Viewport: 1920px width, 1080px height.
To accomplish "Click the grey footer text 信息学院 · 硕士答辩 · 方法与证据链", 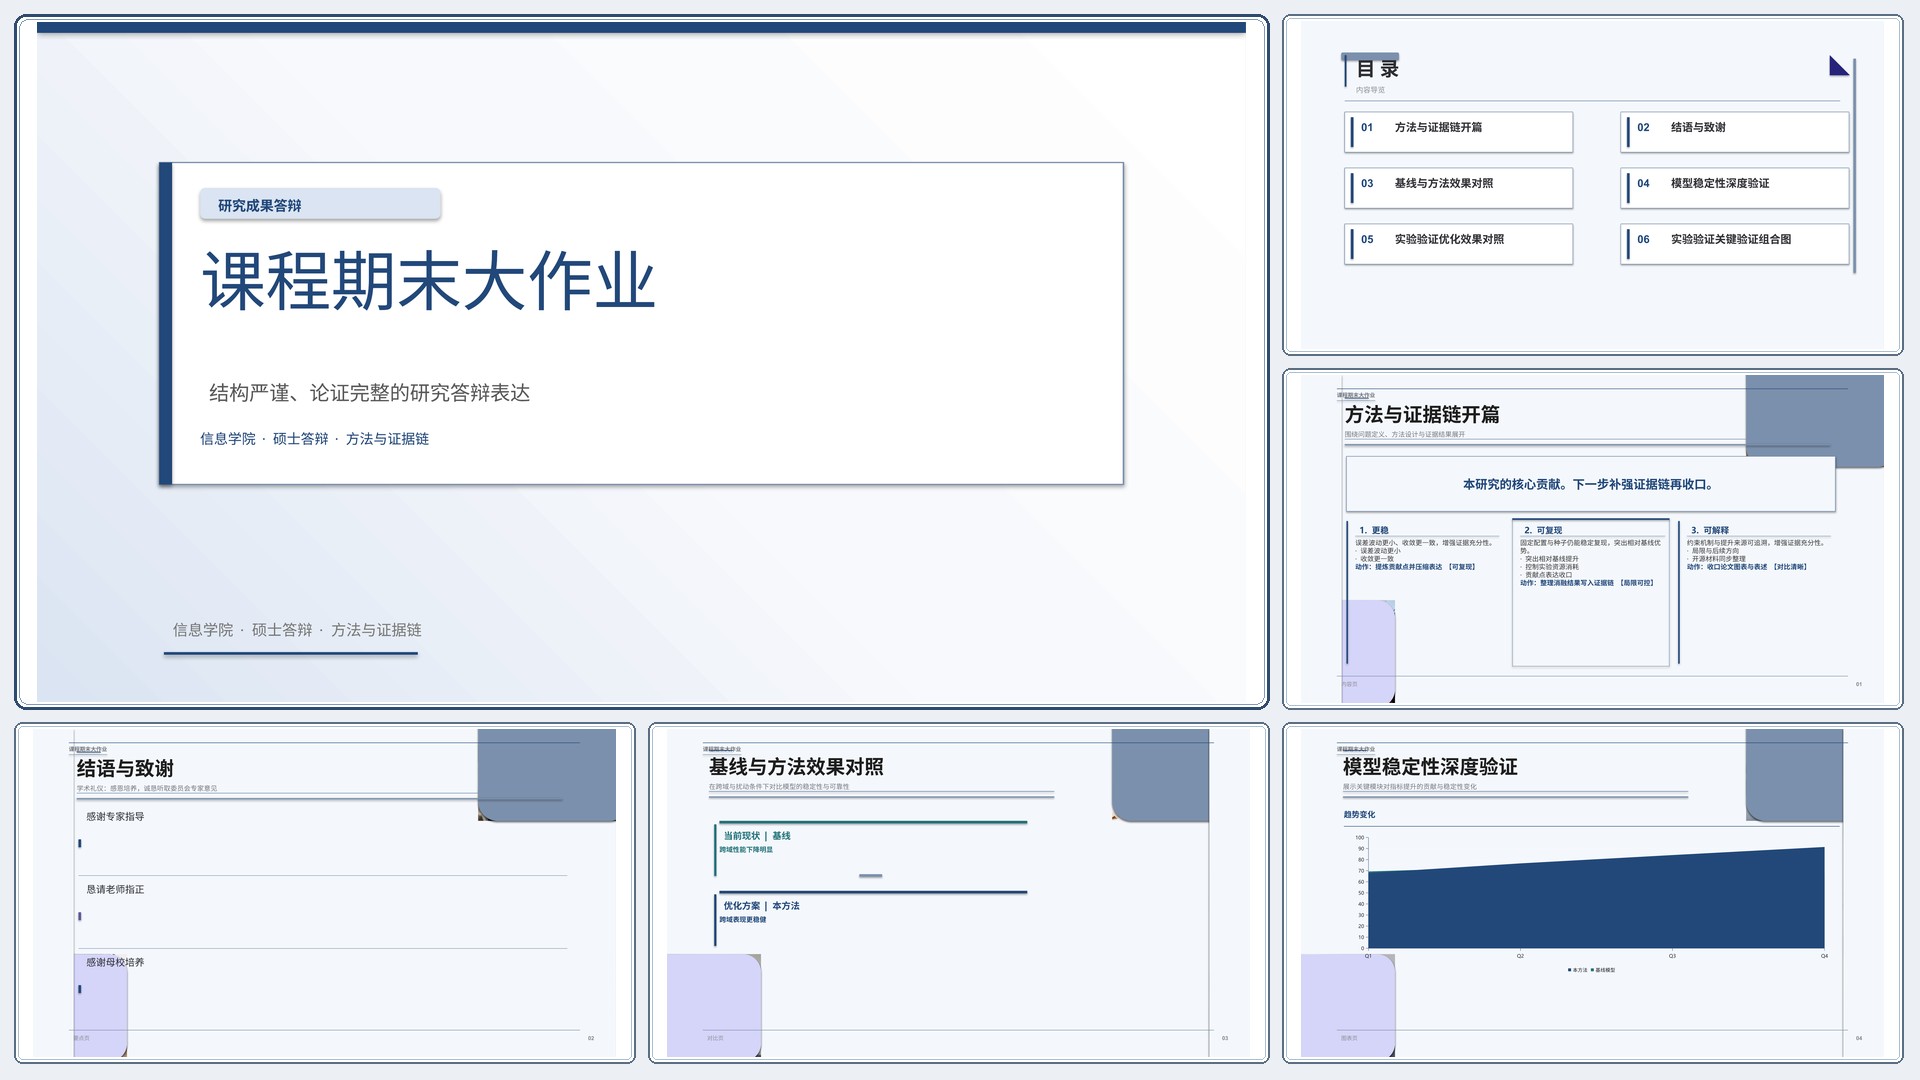I will (x=297, y=629).
